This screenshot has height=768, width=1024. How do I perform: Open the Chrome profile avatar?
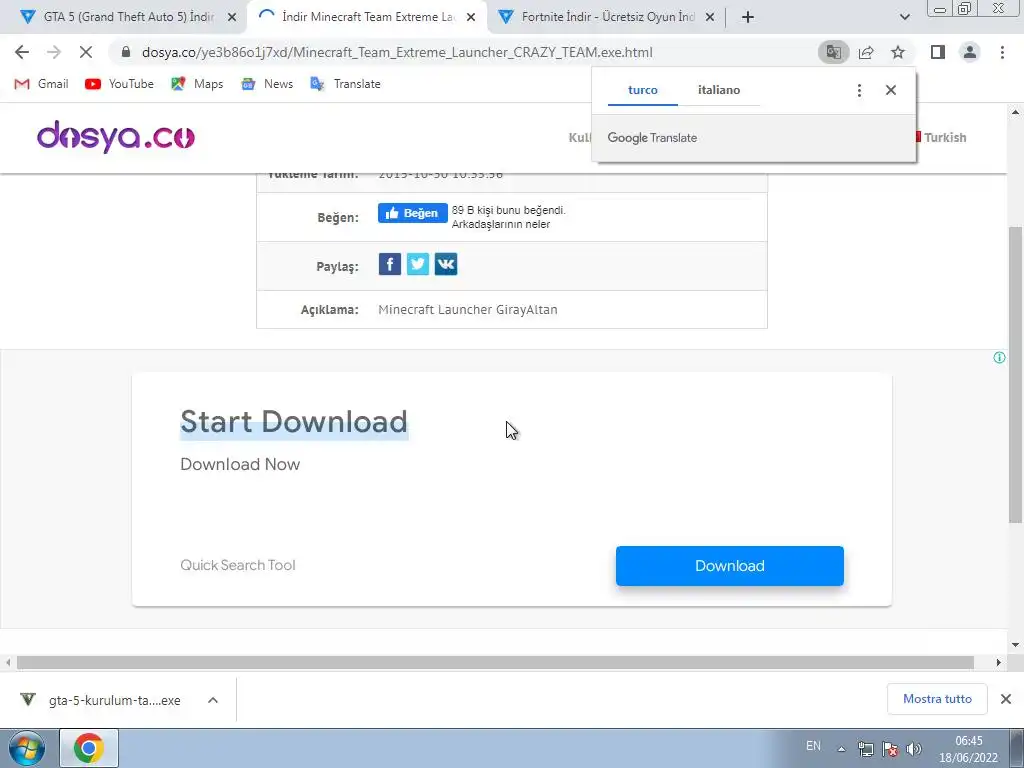point(970,52)
